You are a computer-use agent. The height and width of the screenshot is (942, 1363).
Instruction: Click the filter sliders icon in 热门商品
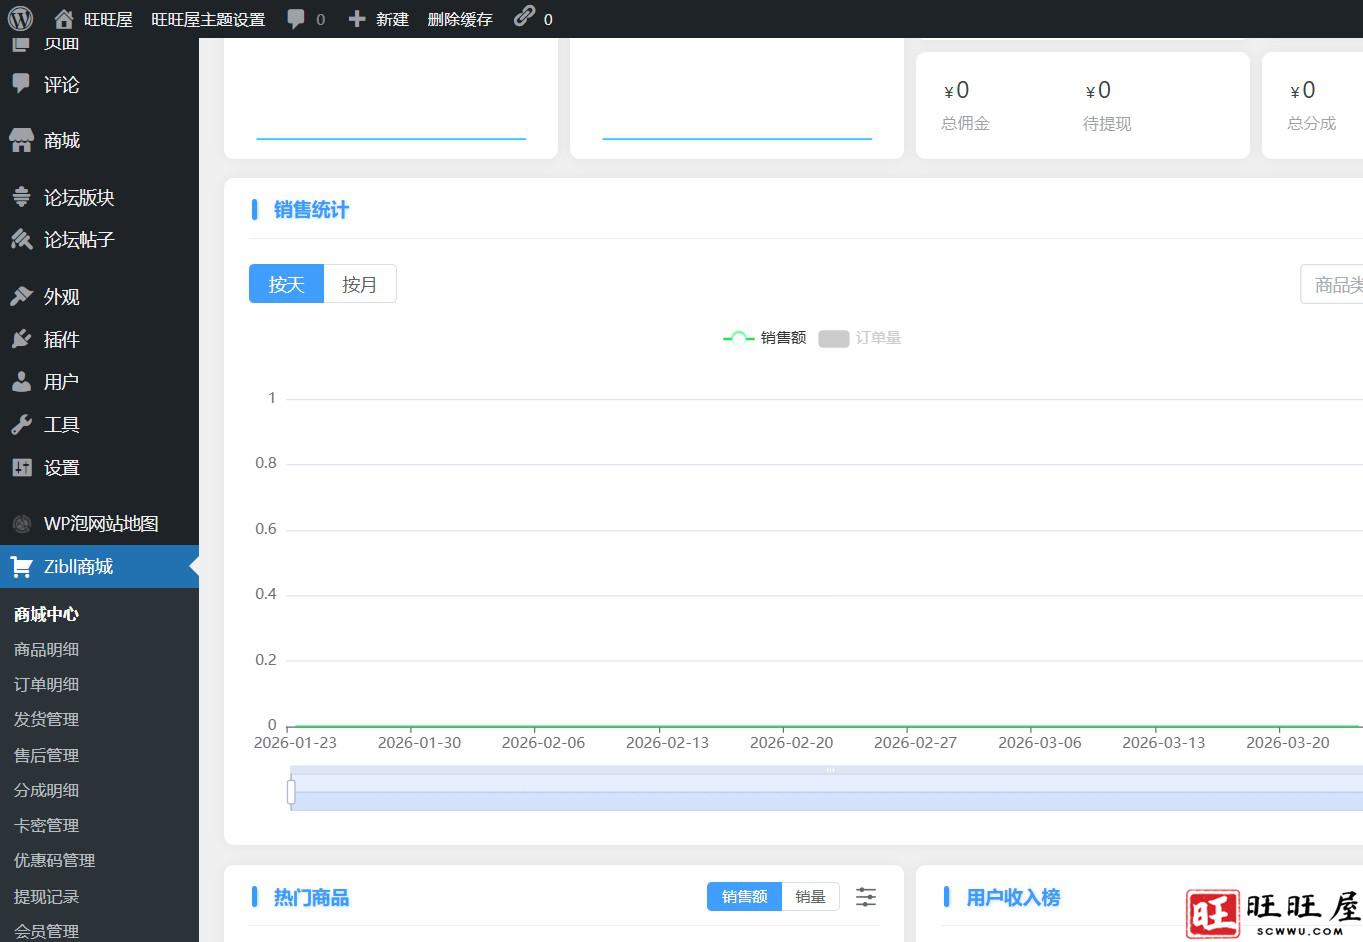[x=866, y=897]
